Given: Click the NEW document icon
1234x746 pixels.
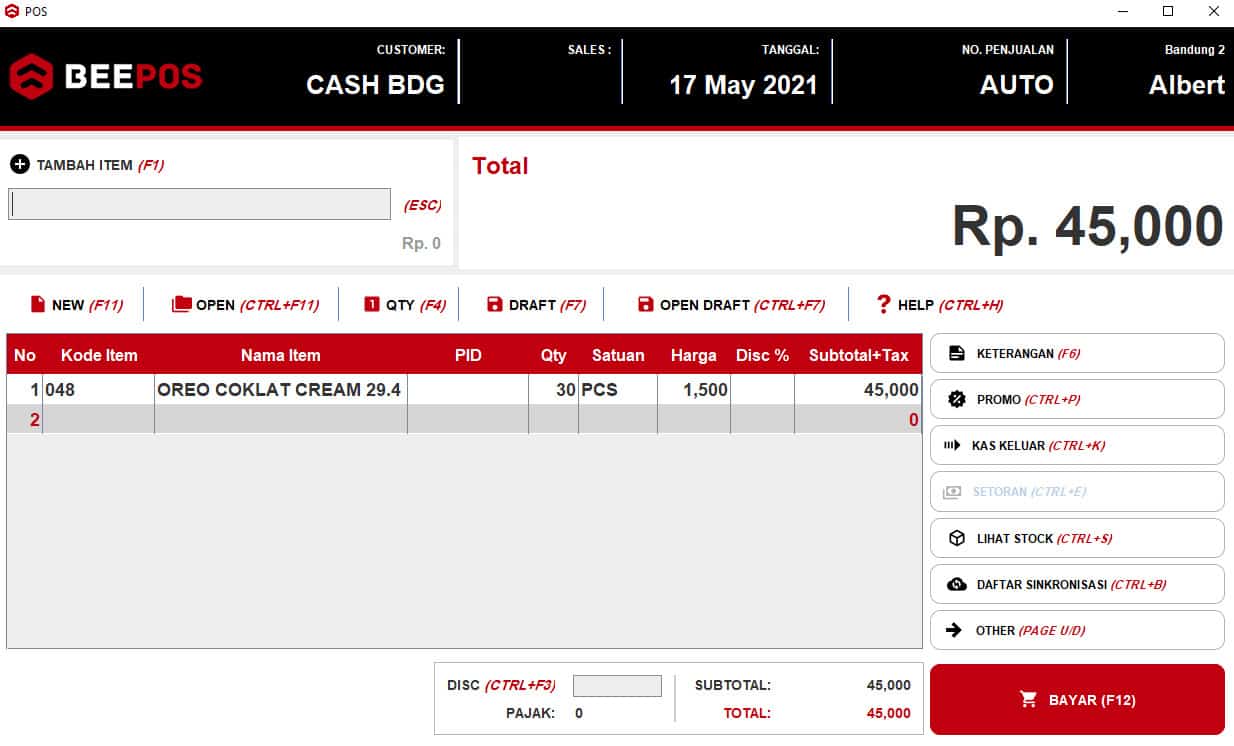Looking at the screenshot, I should coord(38,304).
